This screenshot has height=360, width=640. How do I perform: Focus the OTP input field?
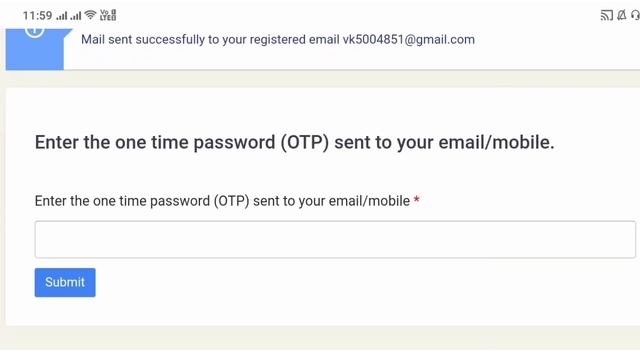[335, 240]
